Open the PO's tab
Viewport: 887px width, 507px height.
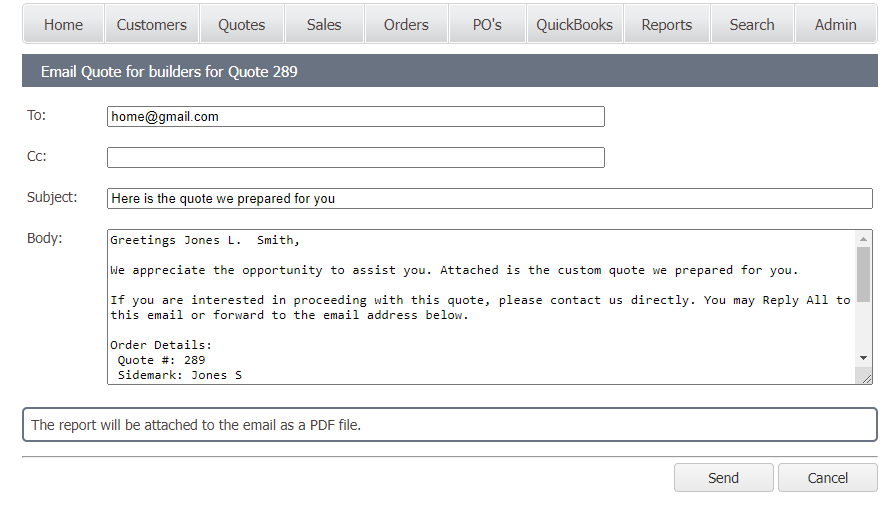coord(487,25)
